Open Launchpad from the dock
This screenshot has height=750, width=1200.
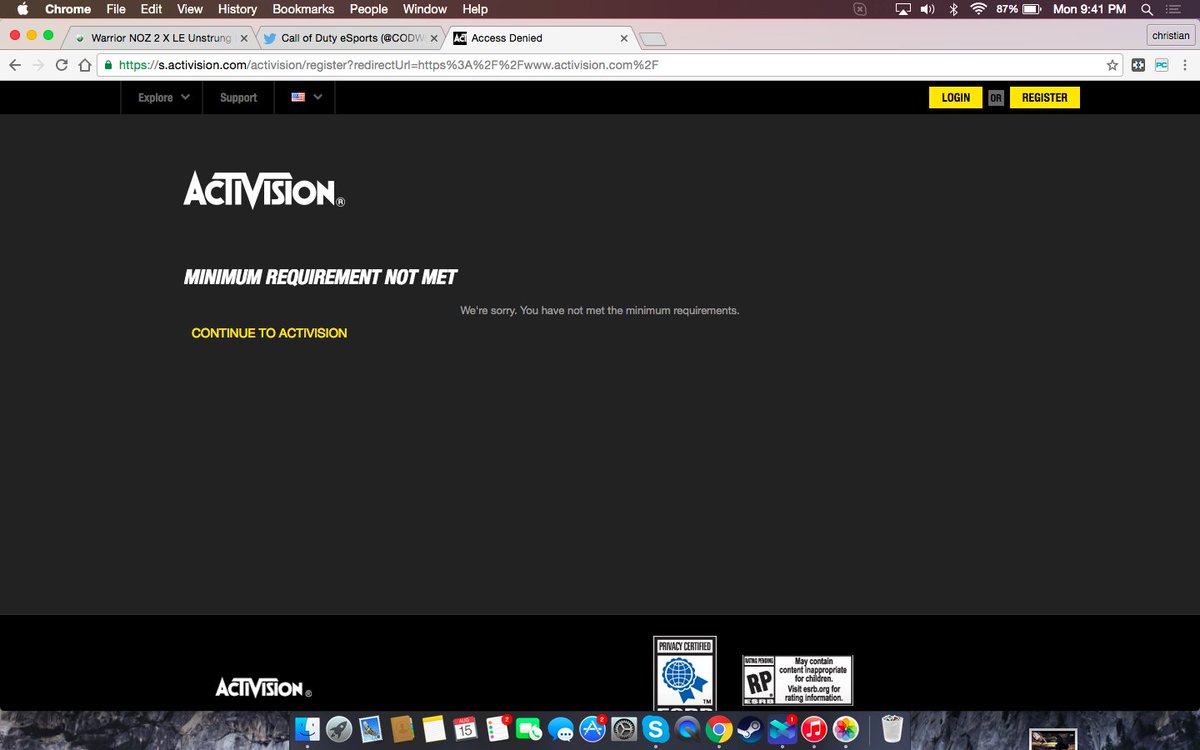(339, 729)
